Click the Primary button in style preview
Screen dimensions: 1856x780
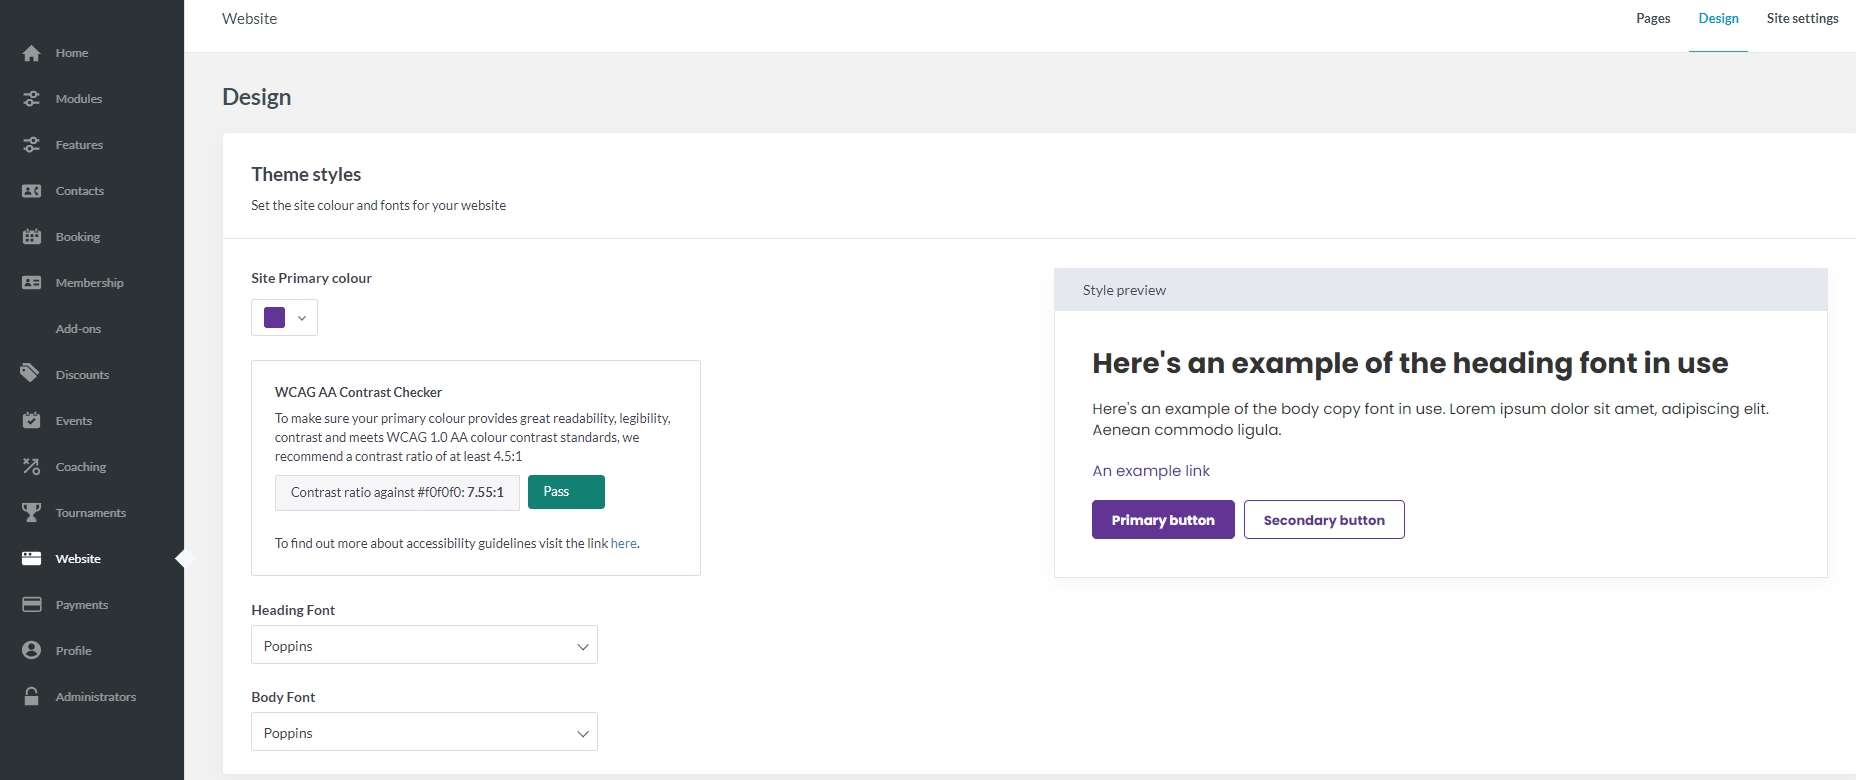pos(1163,520)
